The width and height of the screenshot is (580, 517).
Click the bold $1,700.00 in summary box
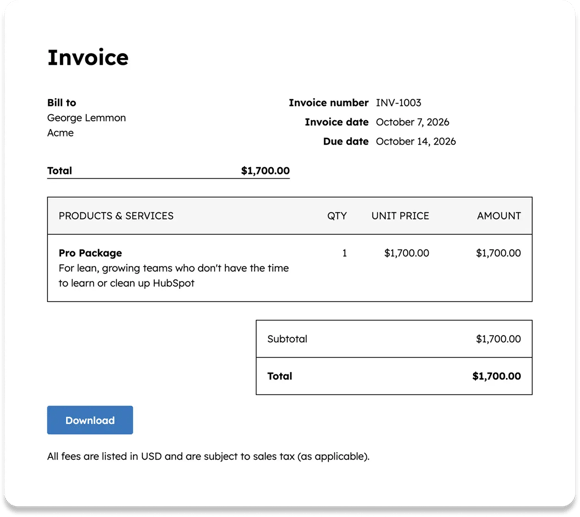tap(496, 376)
